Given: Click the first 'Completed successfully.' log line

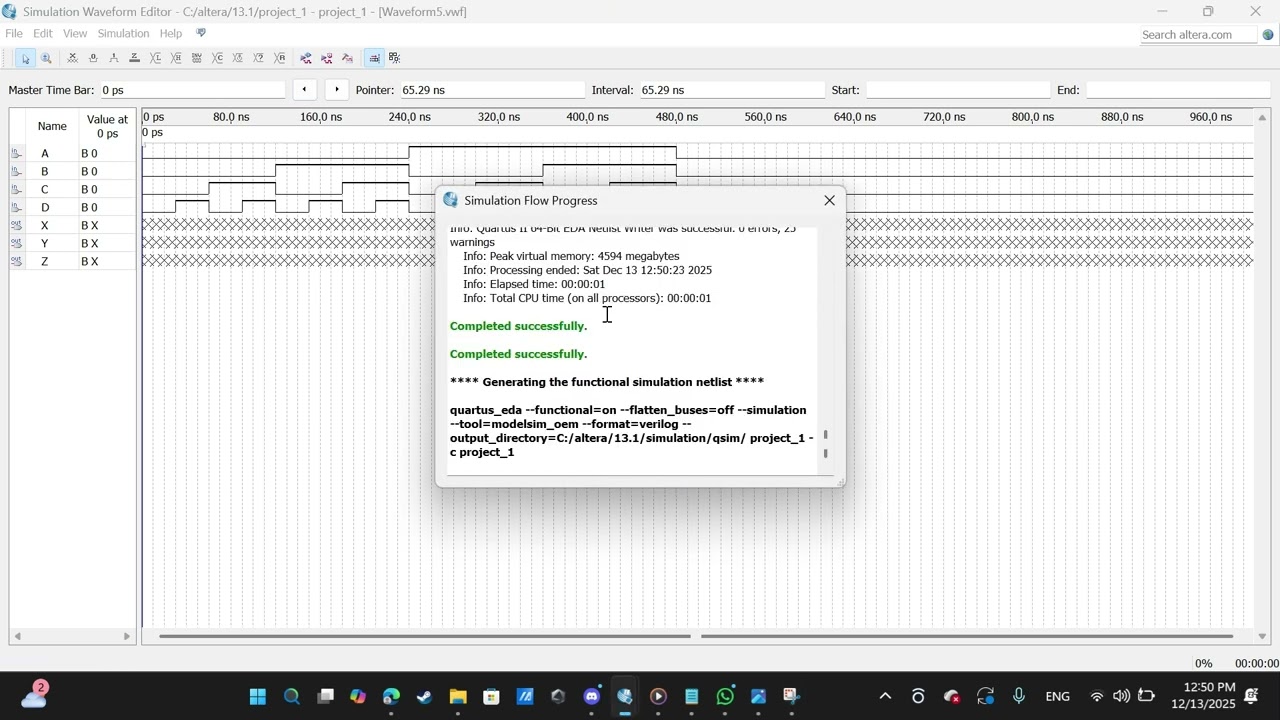Looking at the screenshot, I should point(518,326).
